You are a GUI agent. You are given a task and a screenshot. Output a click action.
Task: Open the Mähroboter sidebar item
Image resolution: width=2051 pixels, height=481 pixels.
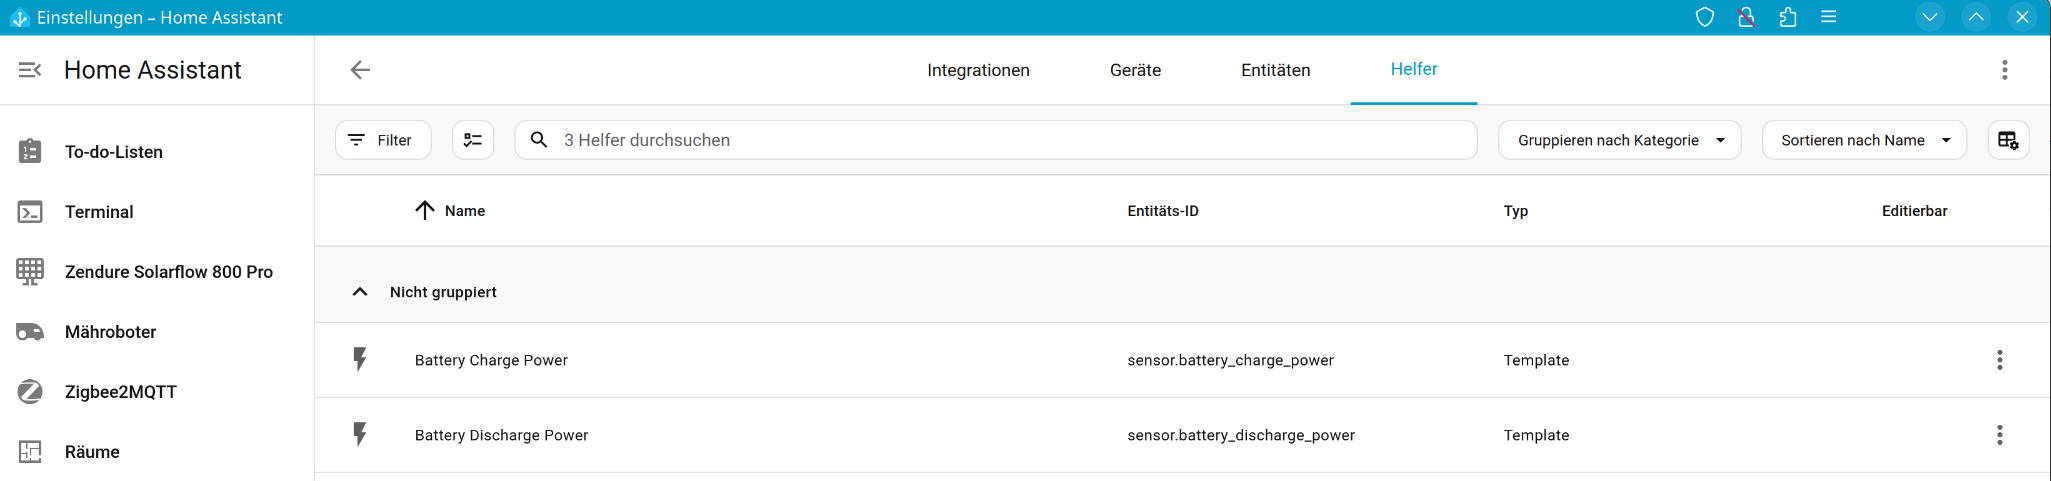(x=110, y=332)
